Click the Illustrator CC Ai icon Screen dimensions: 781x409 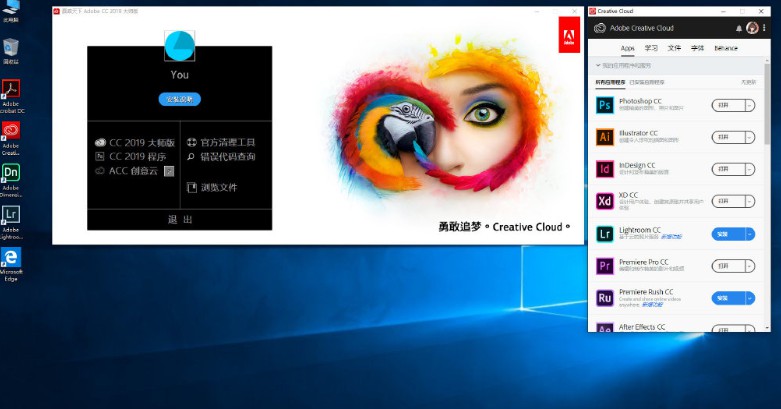605,137
